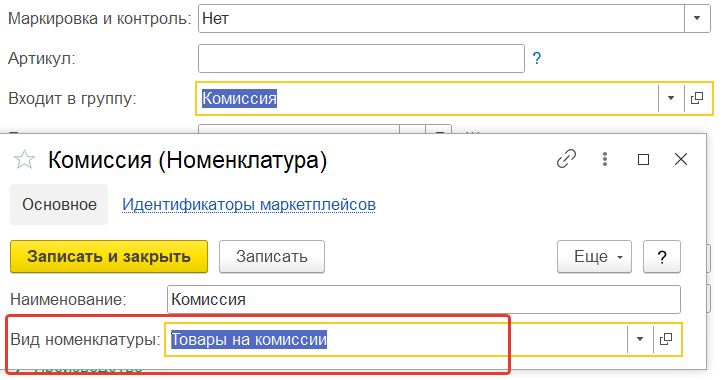
Task: Click the Маркировка и контроль label
Action: pyautogui.click(x=100, y=19)
